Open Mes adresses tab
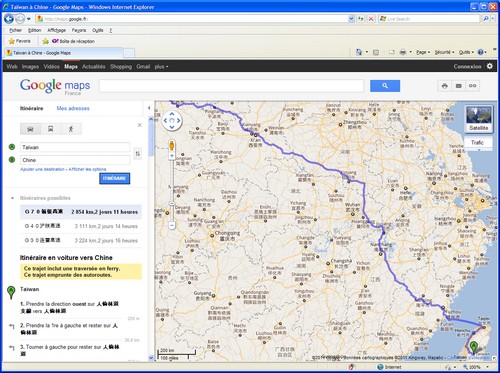 tap(73, 108)
